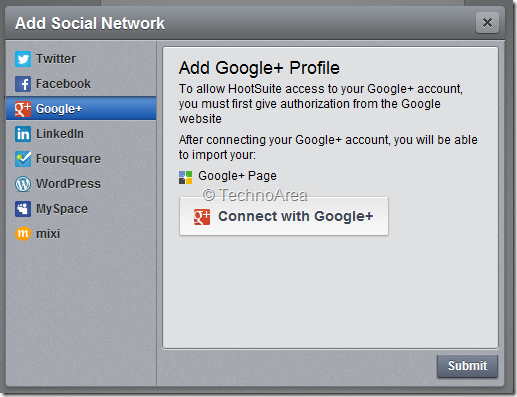Click the Add Social Network title
This screenshot has height=397, width=517.
90,23
